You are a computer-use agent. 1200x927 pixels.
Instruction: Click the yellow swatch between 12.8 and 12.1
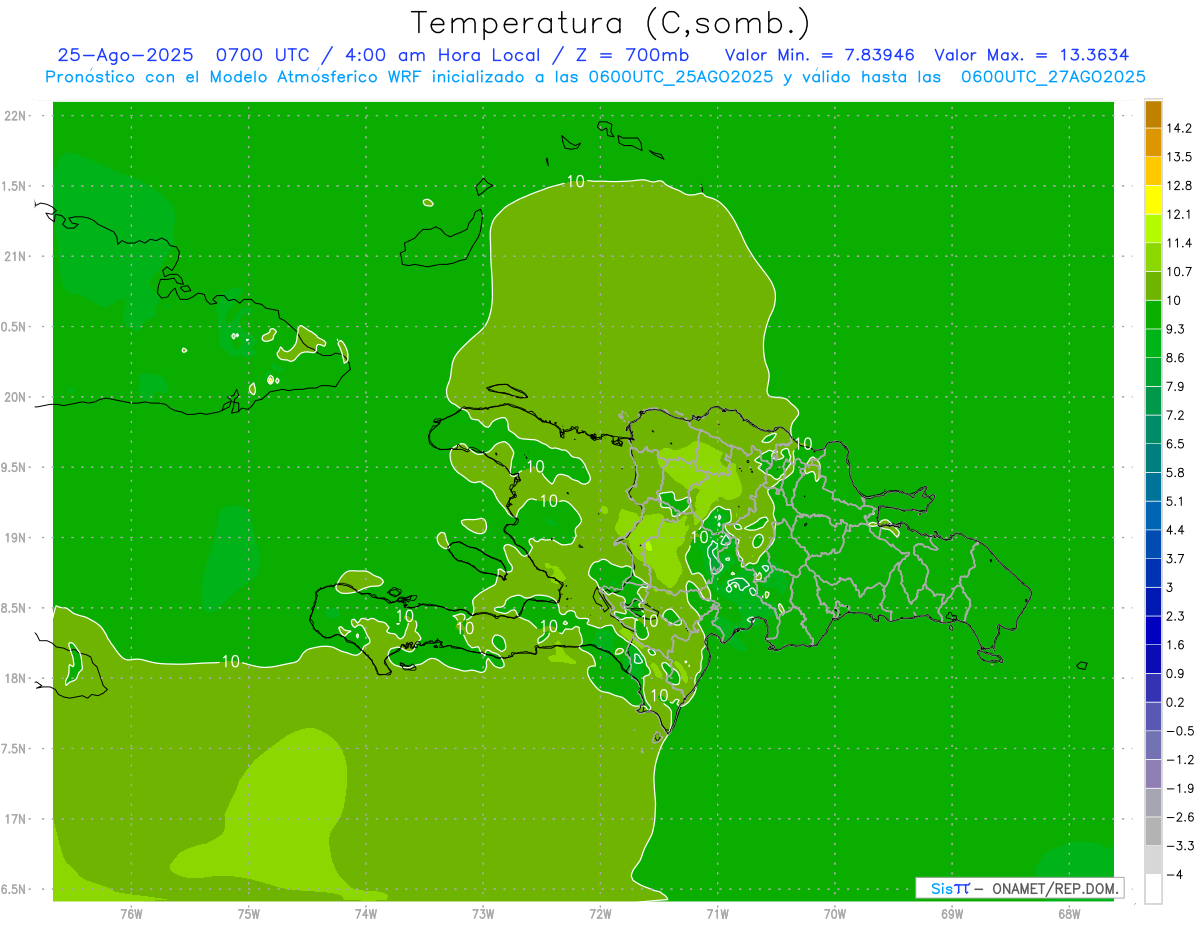pyautogui.click(x=1153, y=200)
